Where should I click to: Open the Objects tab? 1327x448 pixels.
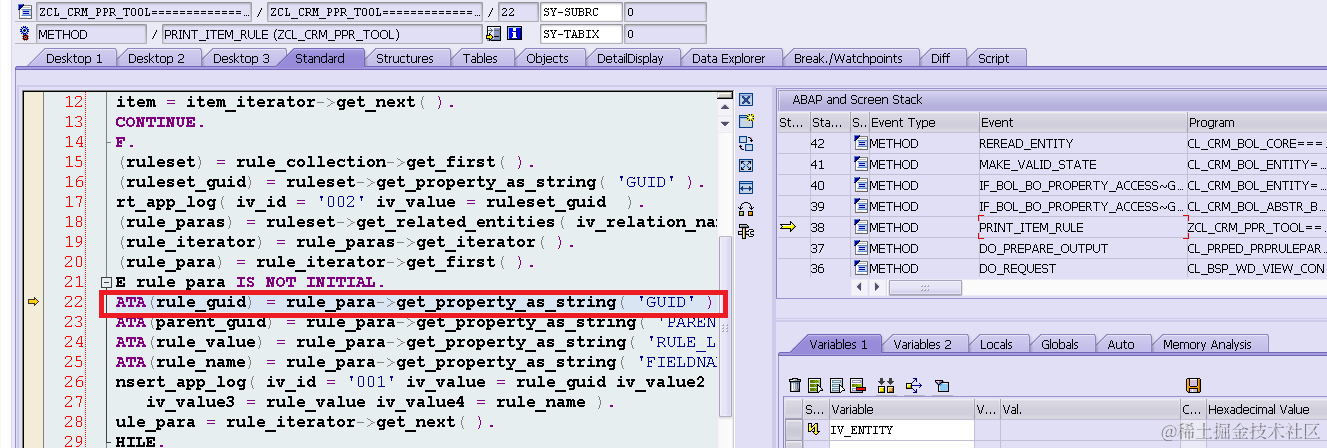point(547,58)
